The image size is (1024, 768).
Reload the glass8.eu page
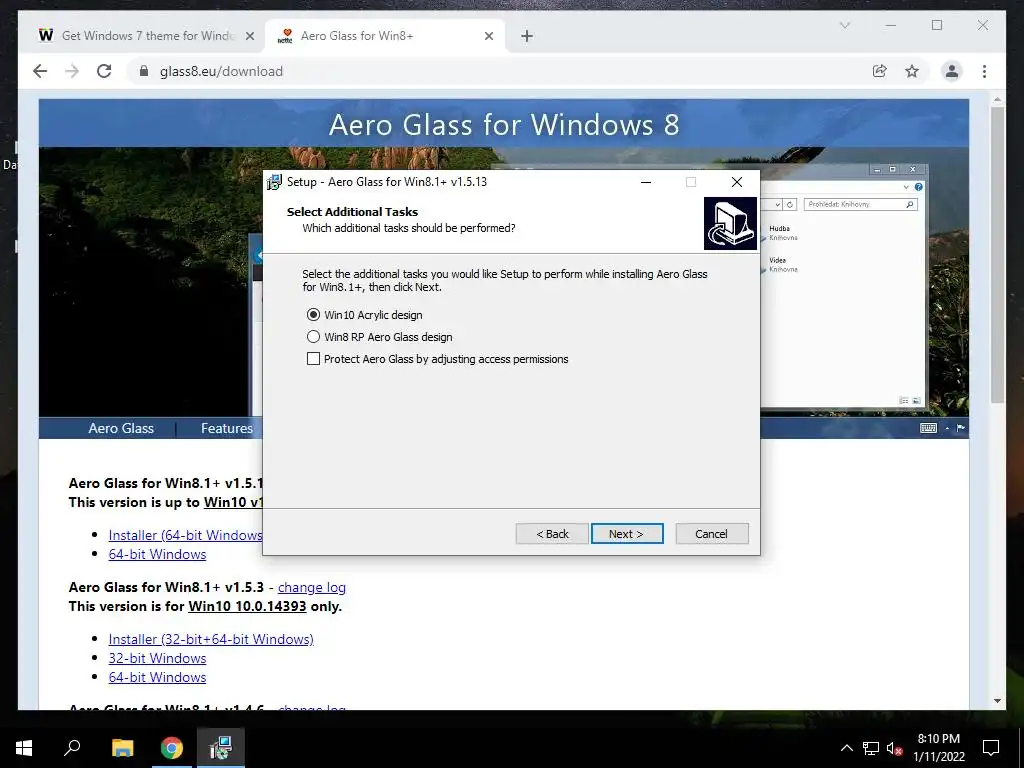pos(104,71)
